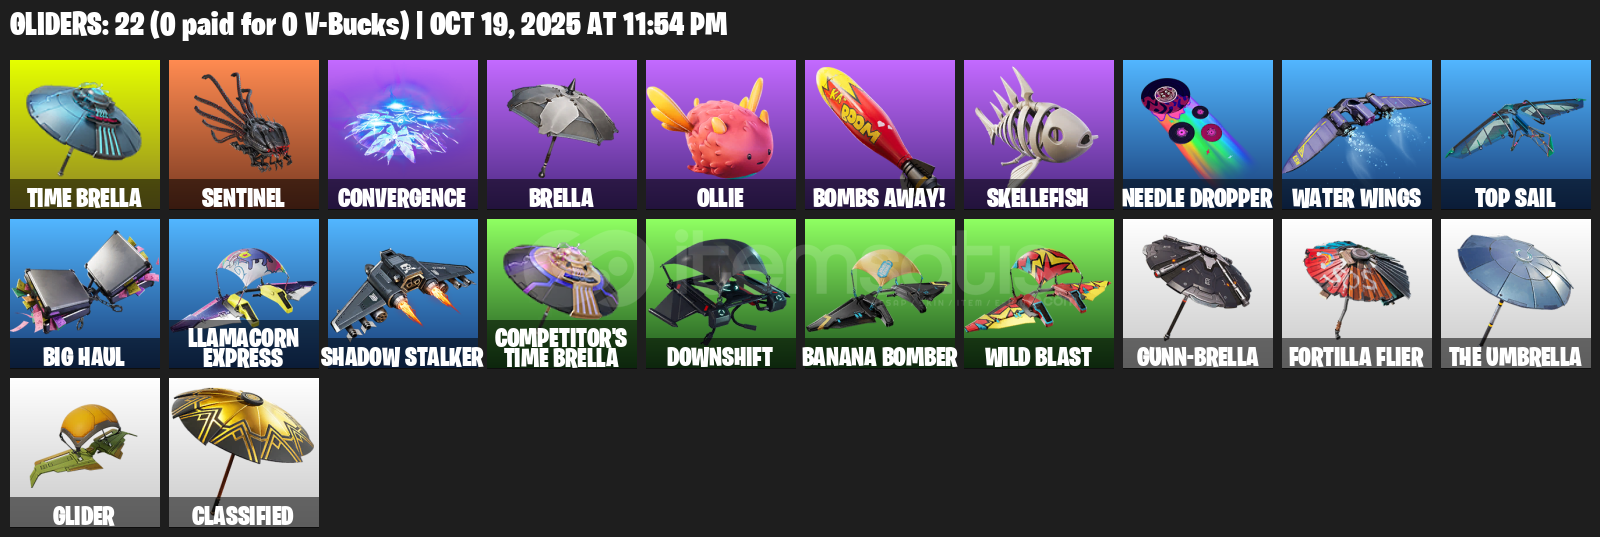Open the Convergence glider tile
1600x537 pixels.
403,135
